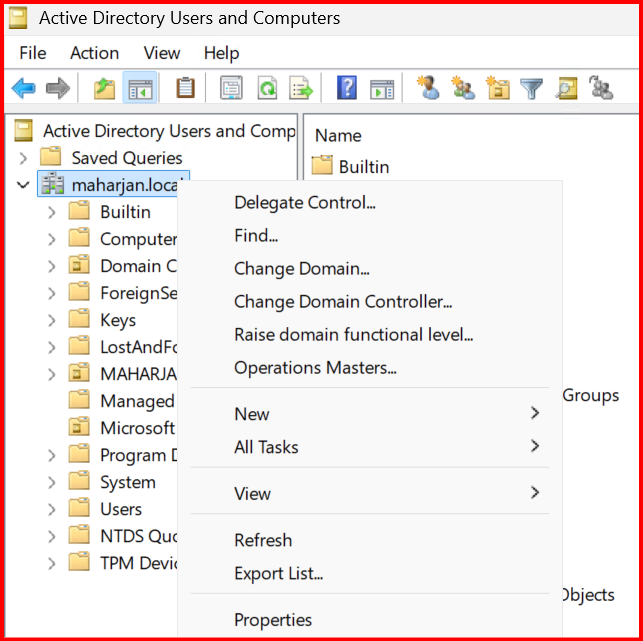Open the All Tasks submenu
This screenshot has width=643, height=641.
point(266,447)
